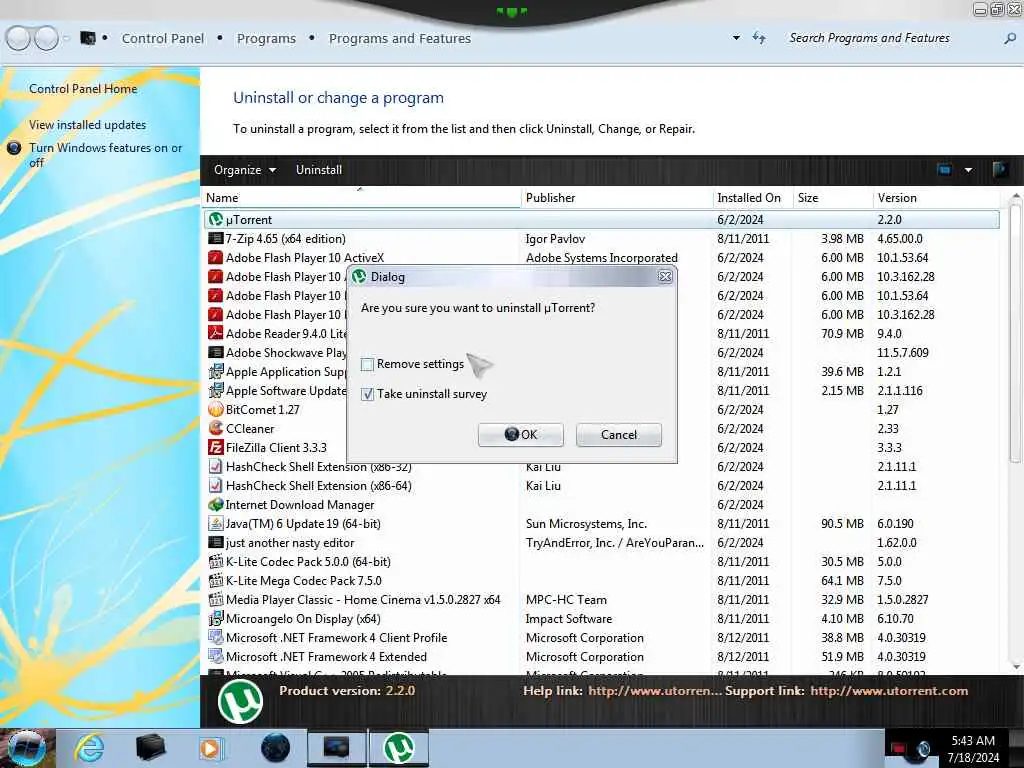Open Turn Windows features on or off
1024x768 pixels.
coord(105,155)
